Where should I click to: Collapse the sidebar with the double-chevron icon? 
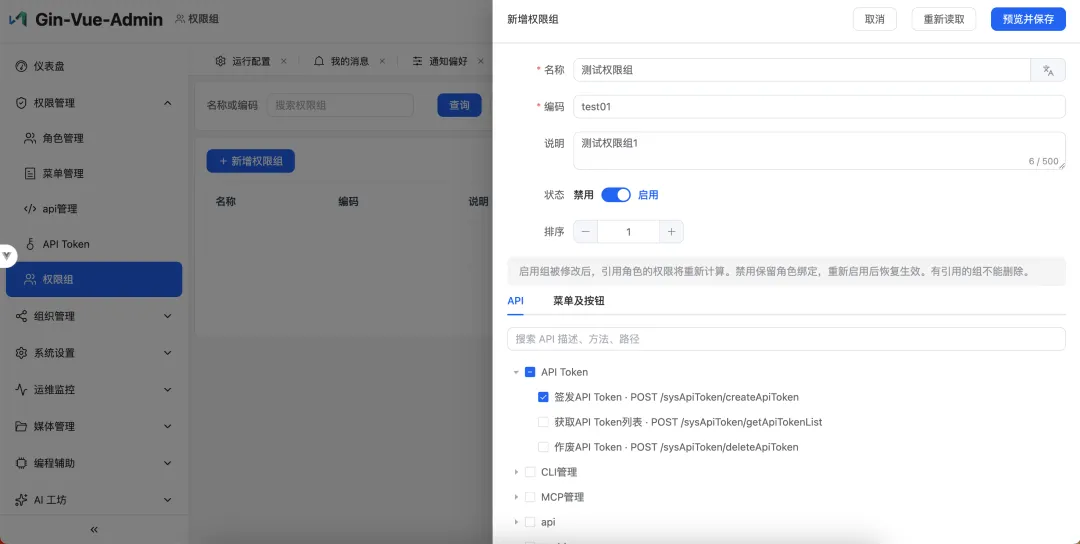(x=94, y=530)
